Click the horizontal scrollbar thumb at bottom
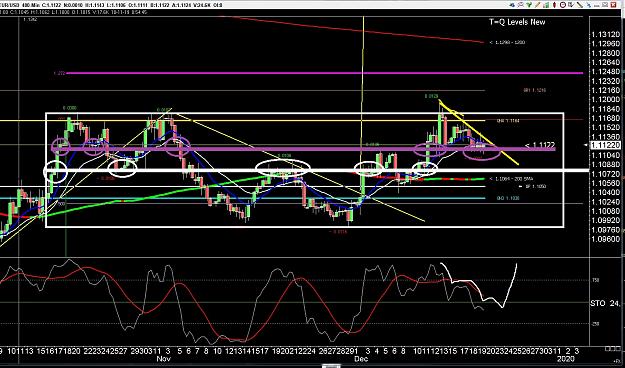Screen dimensions: 625x368 331,366
